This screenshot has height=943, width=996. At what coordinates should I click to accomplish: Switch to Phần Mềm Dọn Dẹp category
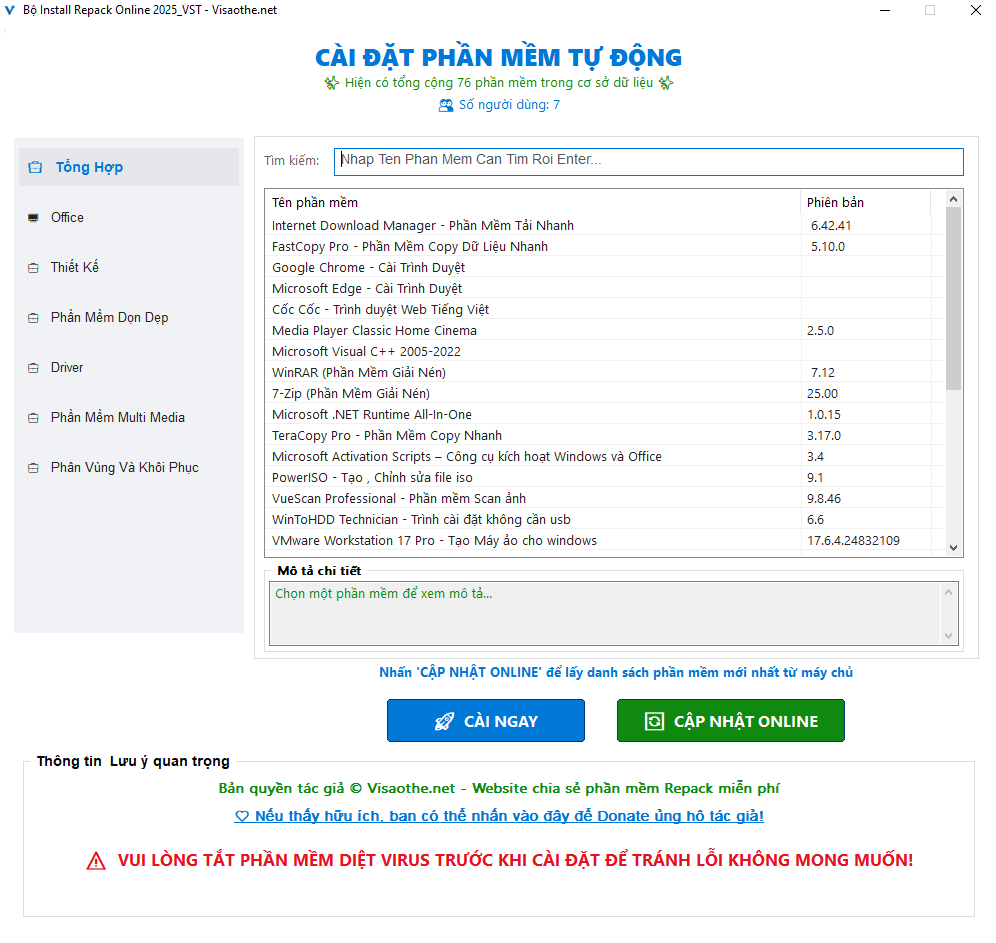(x=129, y=318)
